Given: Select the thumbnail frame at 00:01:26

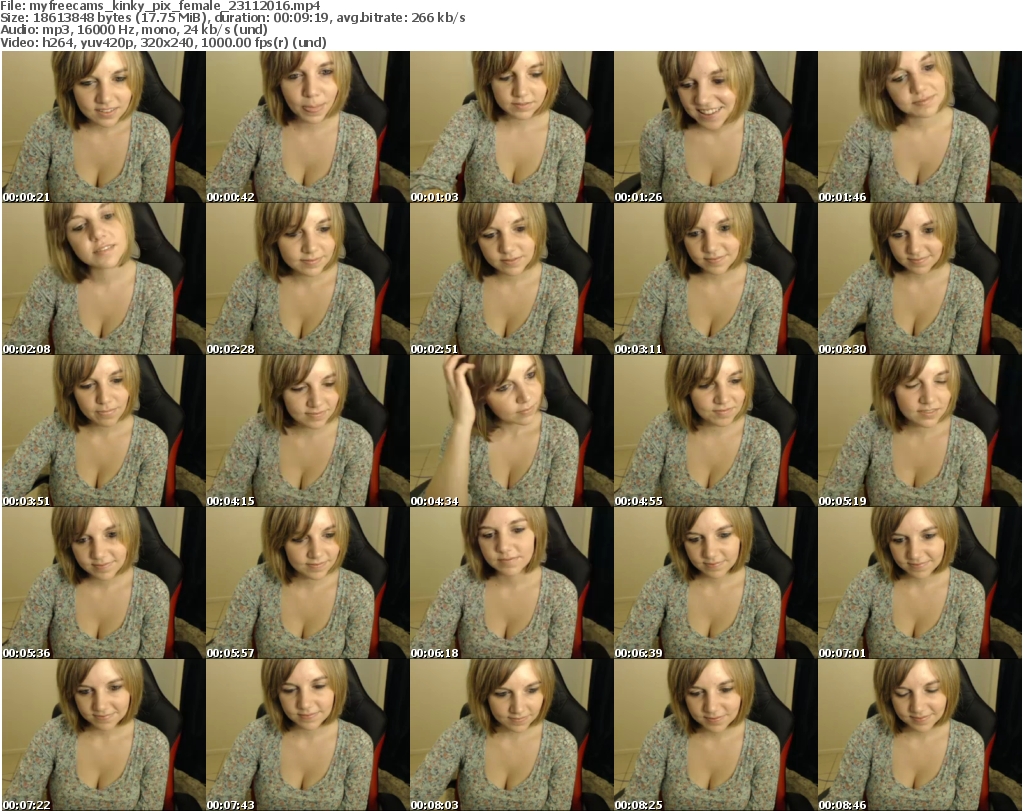Looking at the screenshot, I should pos(716,127).
